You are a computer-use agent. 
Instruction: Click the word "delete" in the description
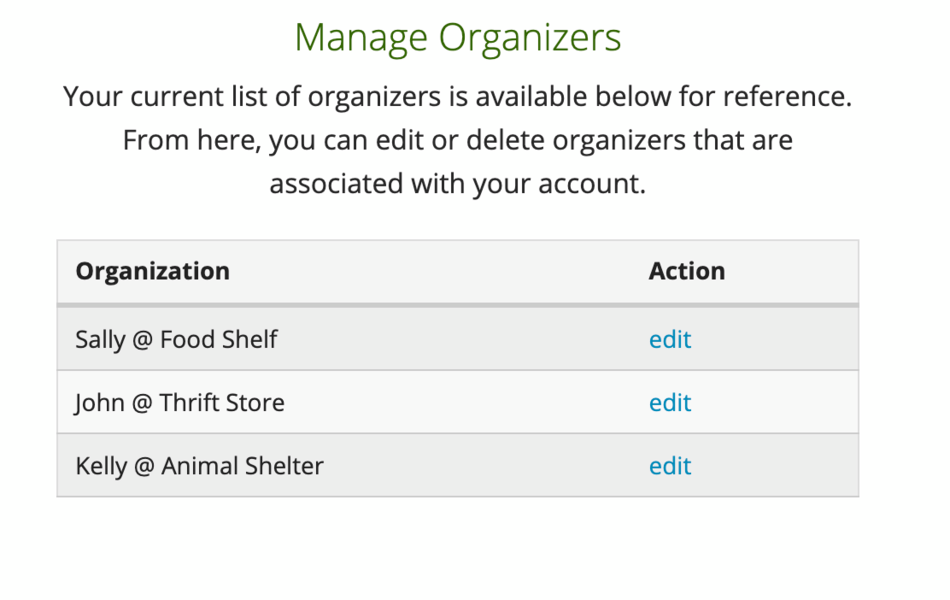(x=457, y=140)
